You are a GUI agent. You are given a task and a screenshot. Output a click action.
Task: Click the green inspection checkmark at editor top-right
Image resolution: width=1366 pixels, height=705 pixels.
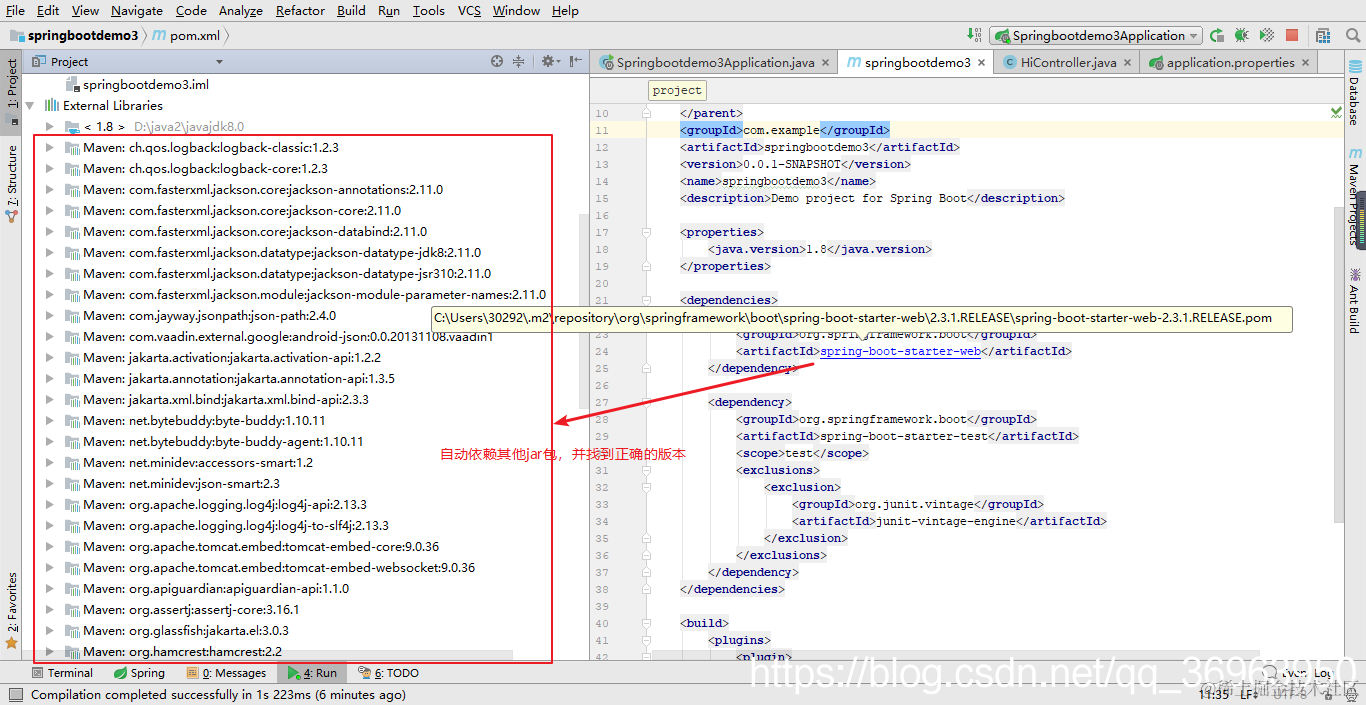point(1337,113)
